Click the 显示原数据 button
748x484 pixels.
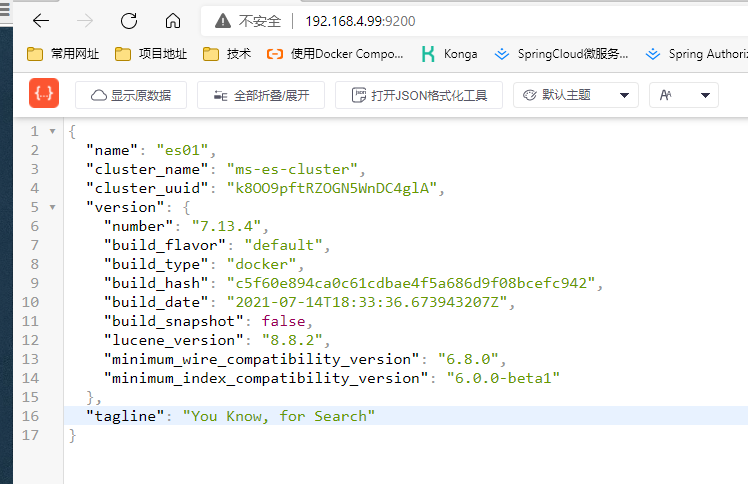[x=131, y=95]
